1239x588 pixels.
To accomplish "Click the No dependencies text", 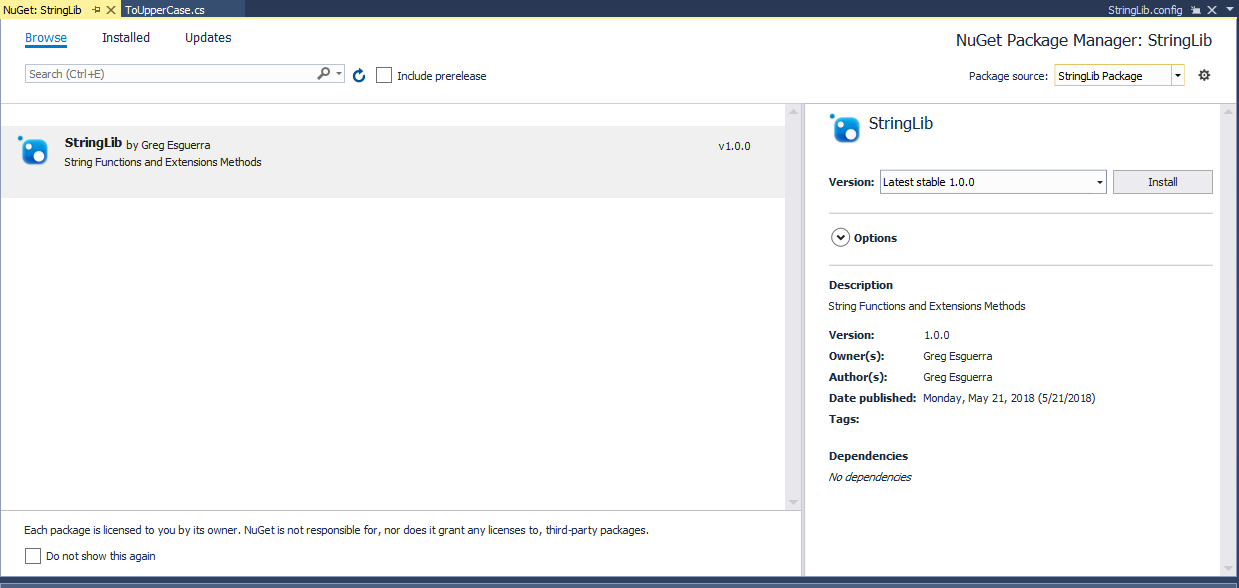I will pos(870,477).
